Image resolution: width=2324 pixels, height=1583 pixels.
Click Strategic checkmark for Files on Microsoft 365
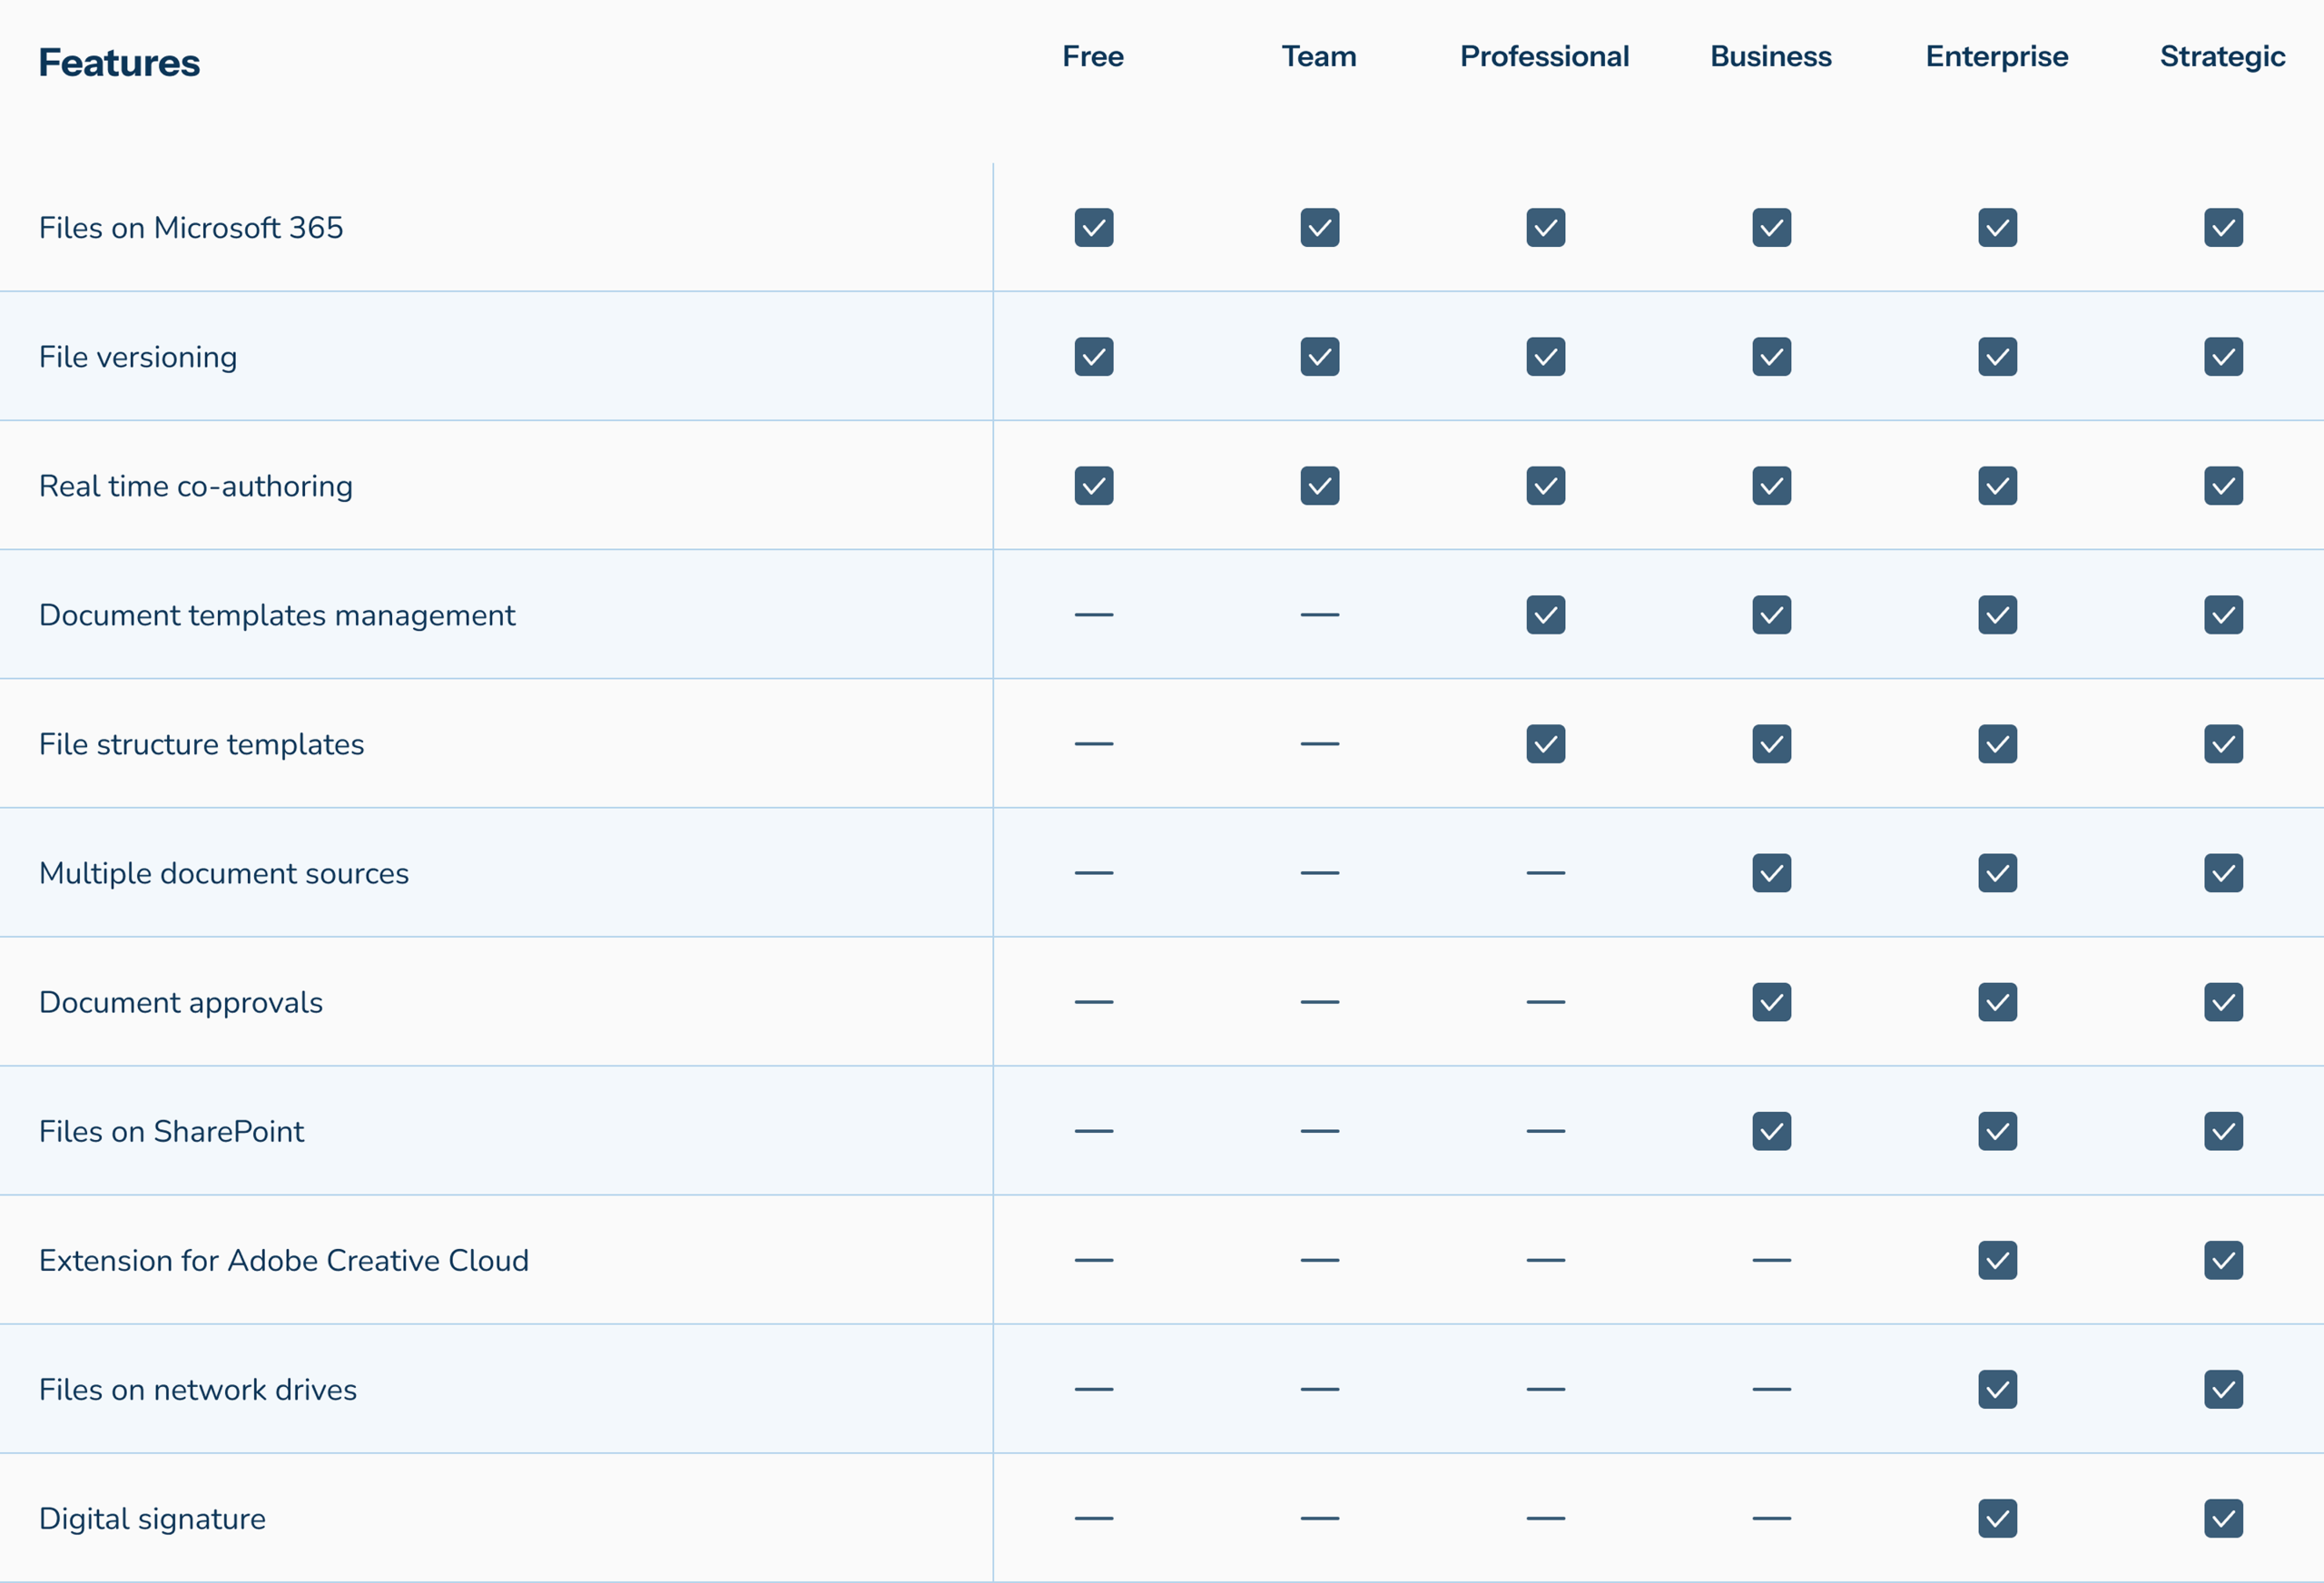point(2224,228)
